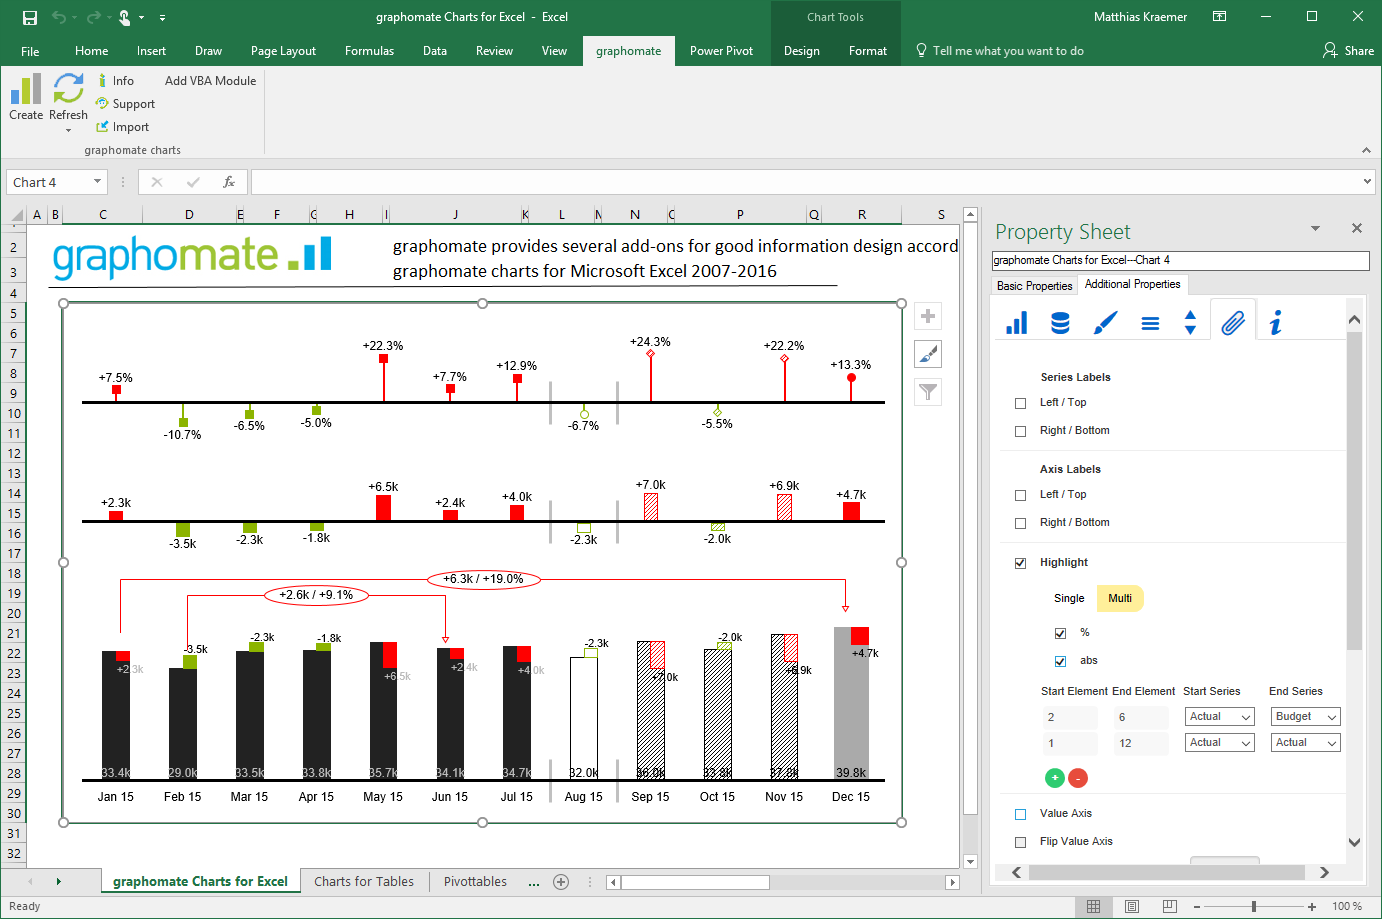
Task: Click the red remove highlight button
Action: click(1078, 778)
